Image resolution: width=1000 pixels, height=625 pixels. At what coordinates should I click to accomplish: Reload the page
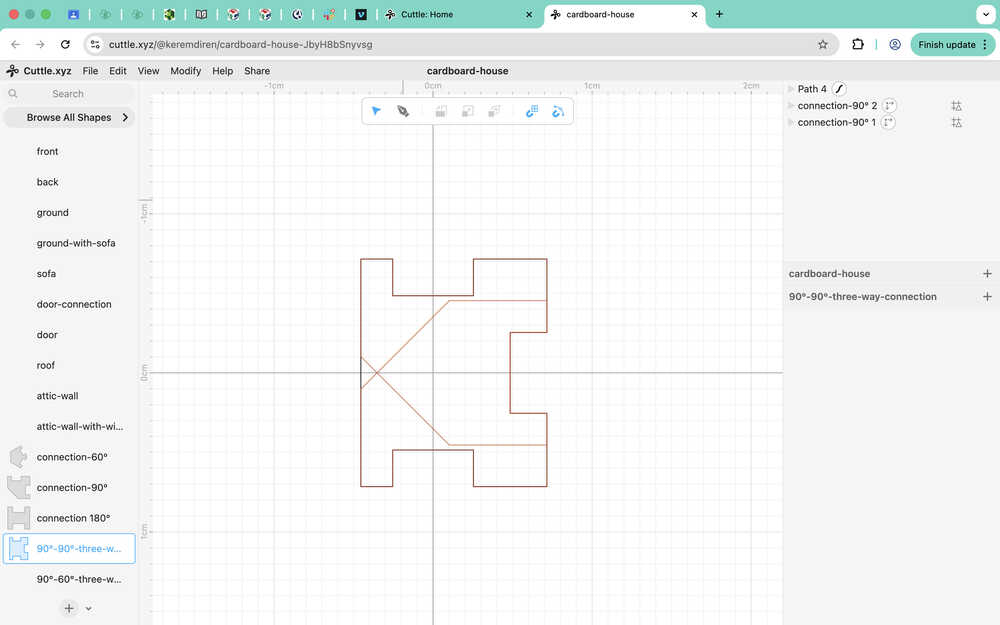click(65, 45)
